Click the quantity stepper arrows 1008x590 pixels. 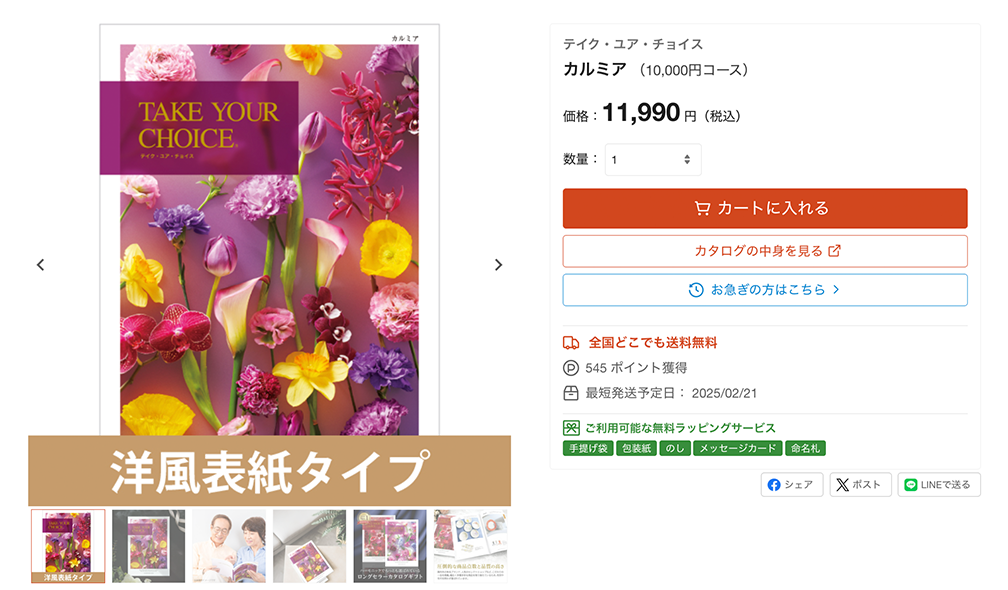(x=687, y=159)
